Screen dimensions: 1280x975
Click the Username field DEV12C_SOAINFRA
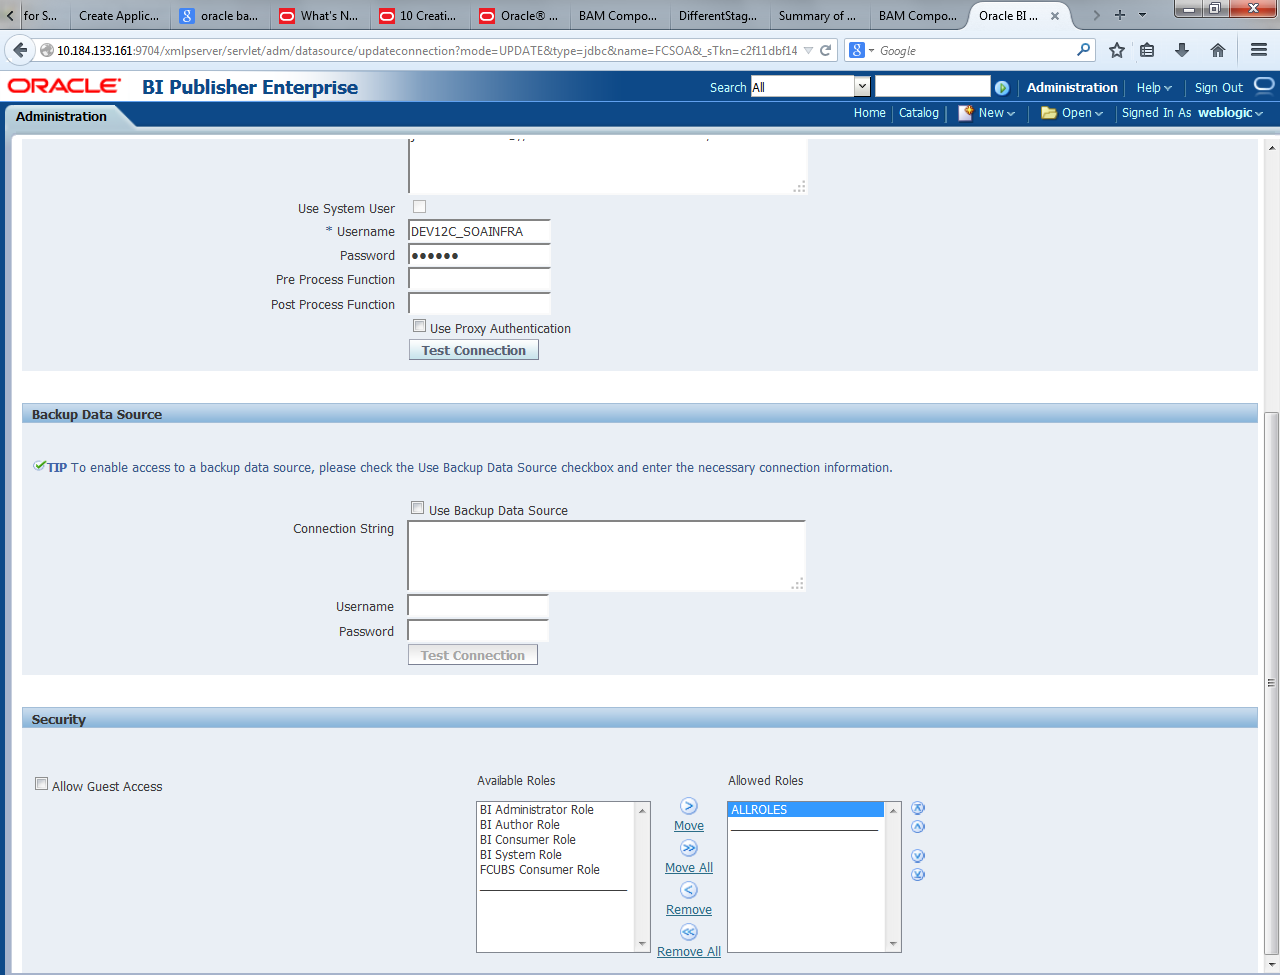[480, 231]
